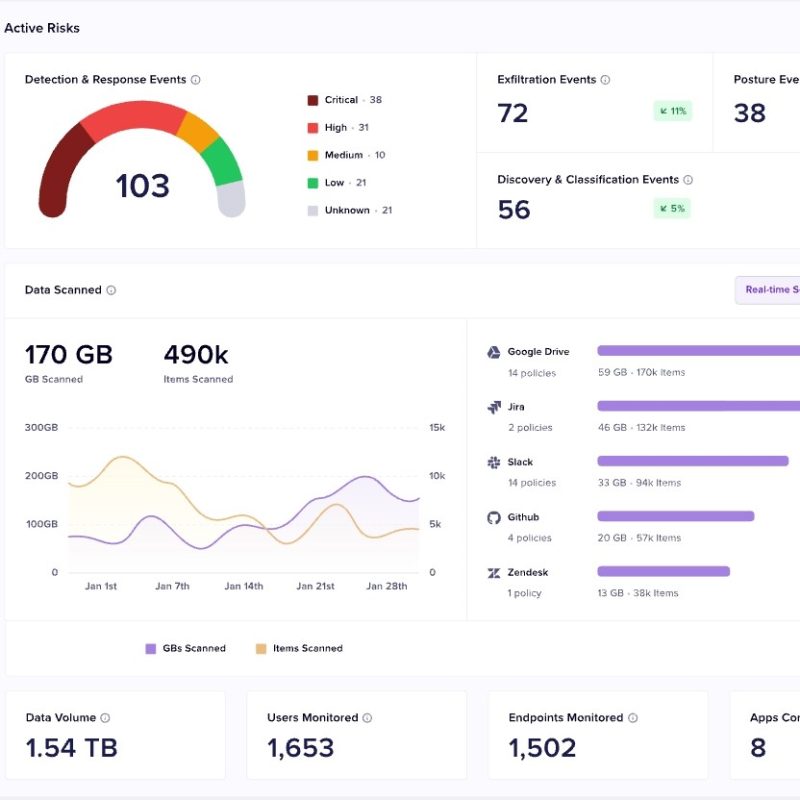Click the Exfiltration Events 11% trend badge
This screenshot has height=800, width=800.
(x=672, y=111)
